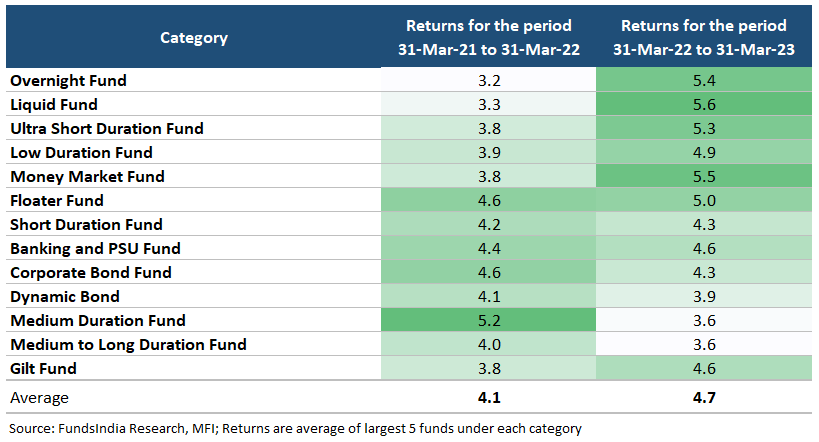This screenshot has height=442, width=819.
Task: Click the Ultra Short Duration Fund label
Action: point(106,128)
